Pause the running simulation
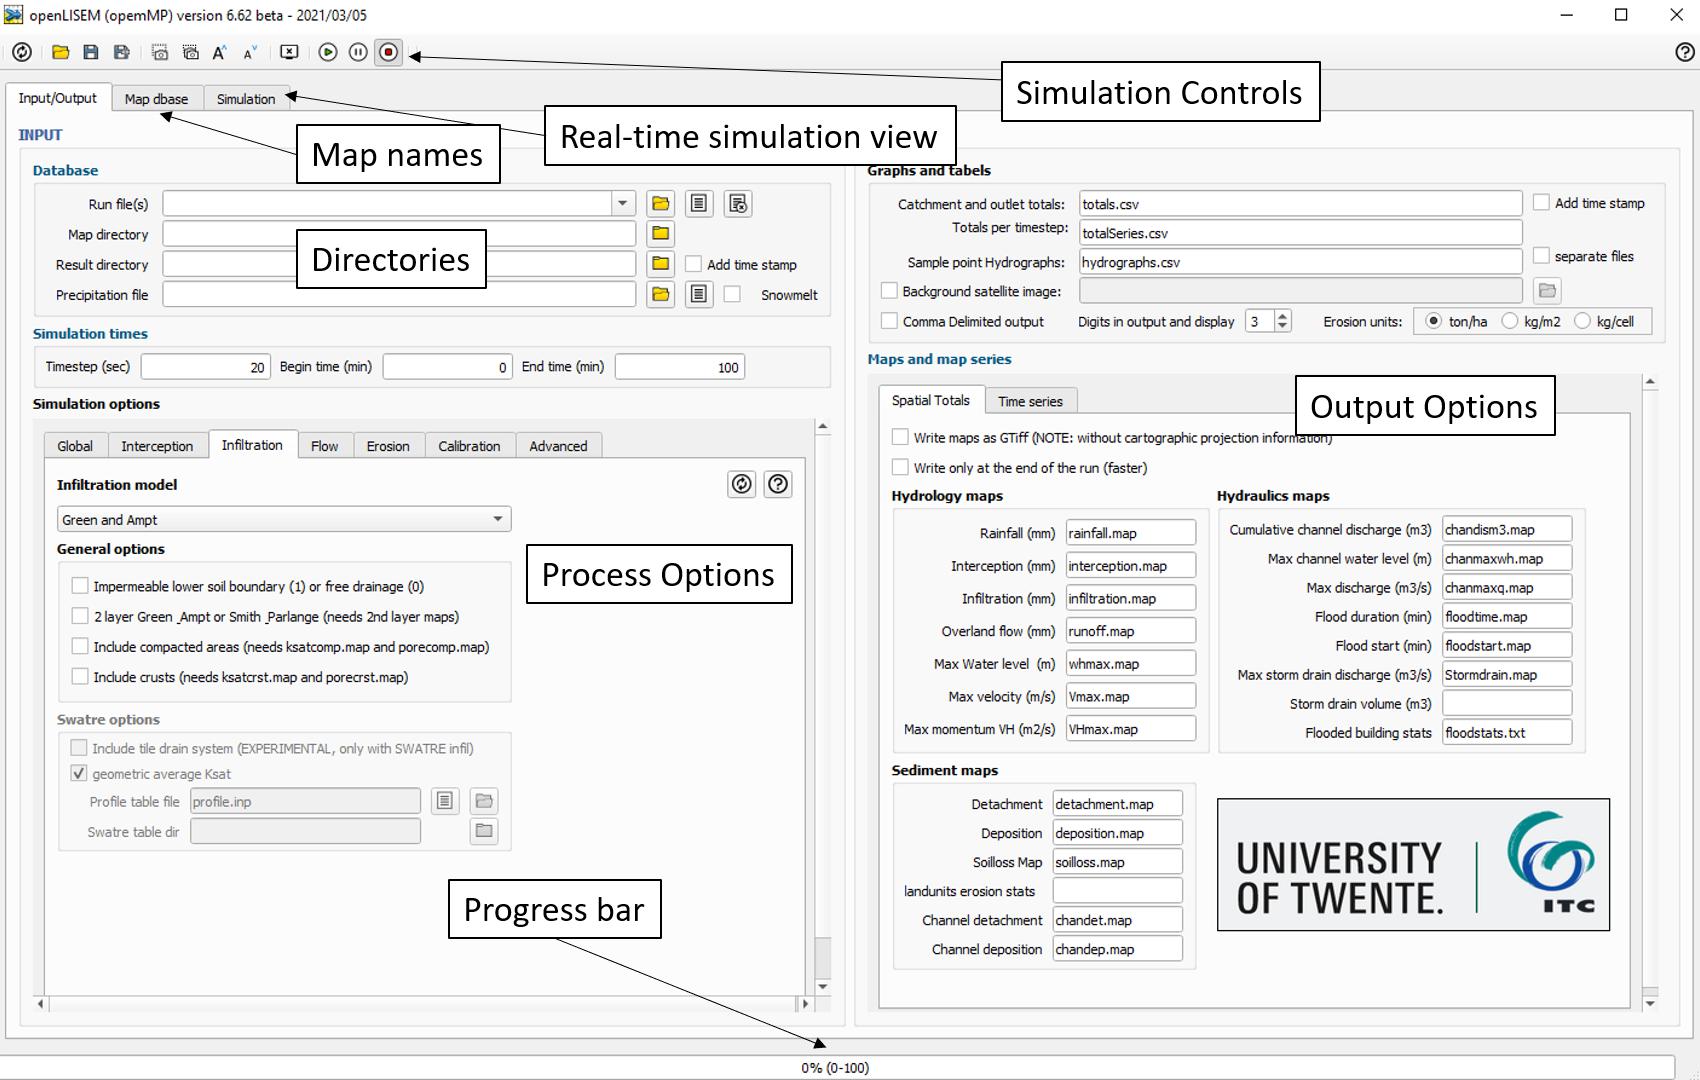Image resolution: width=1700 pixels, height=1080 pixels. click(358, 52)
